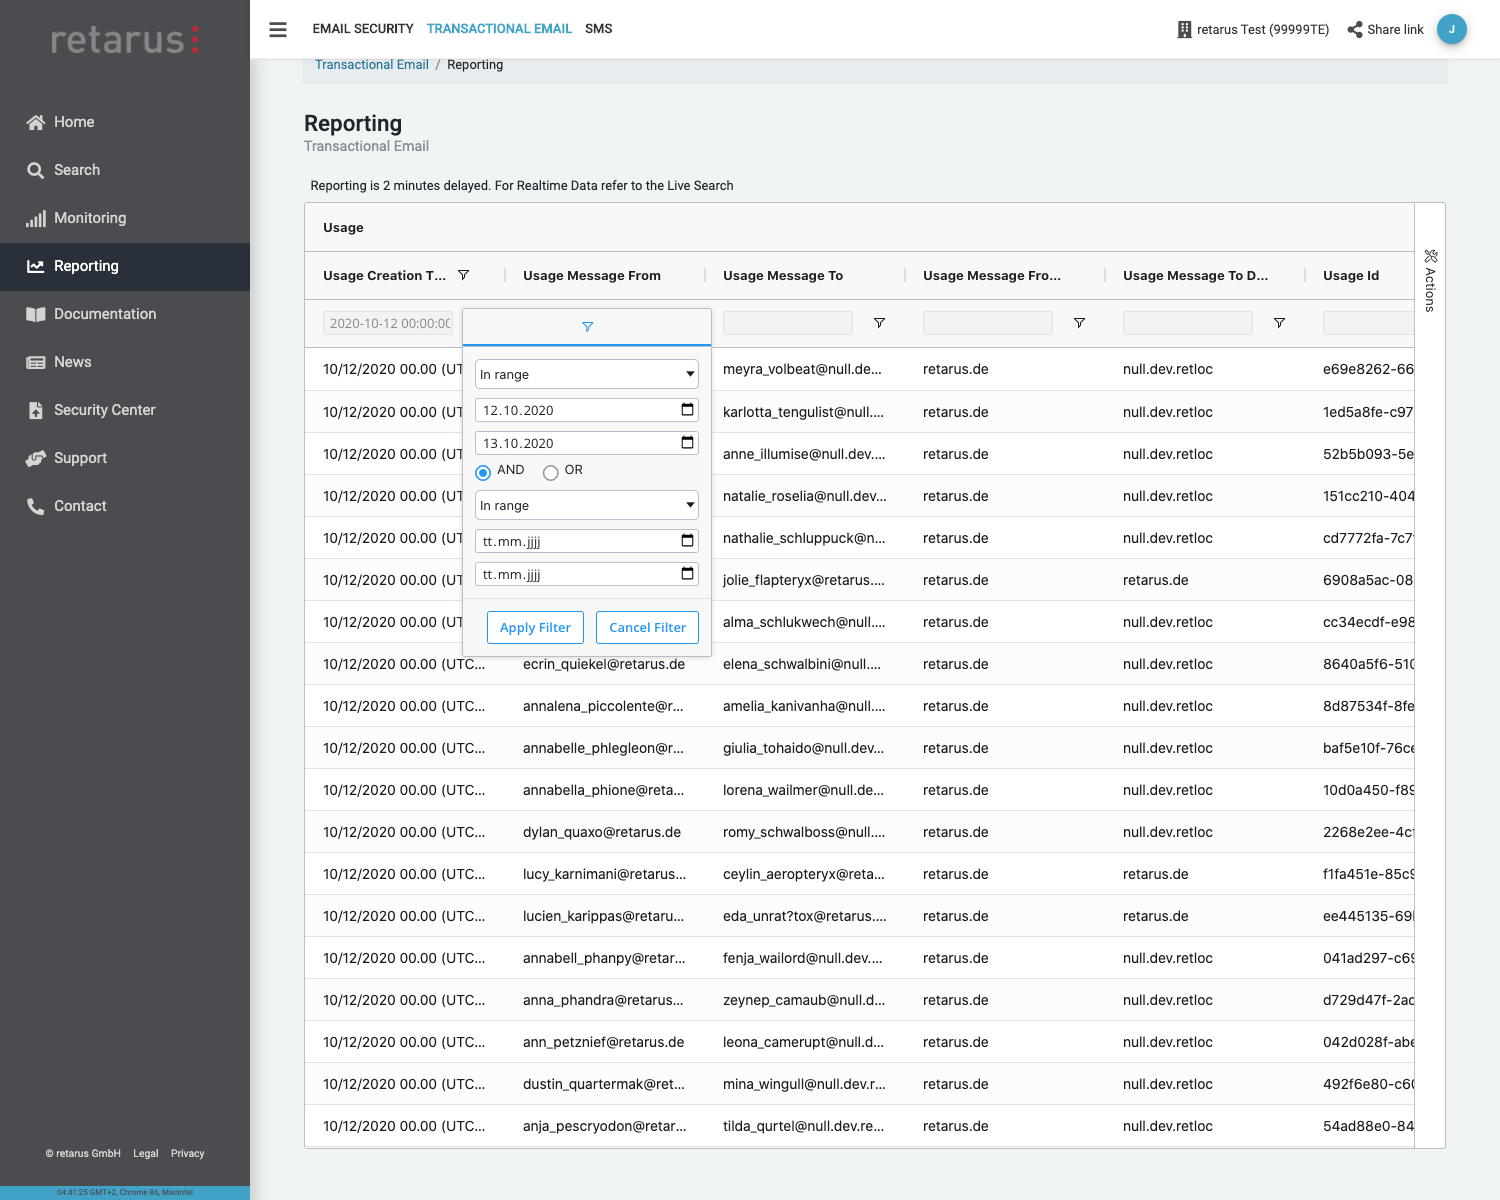The height and width of the screenshot is (1200, 1500).
Task: Click the retarus logo
Action: point(125,39)
